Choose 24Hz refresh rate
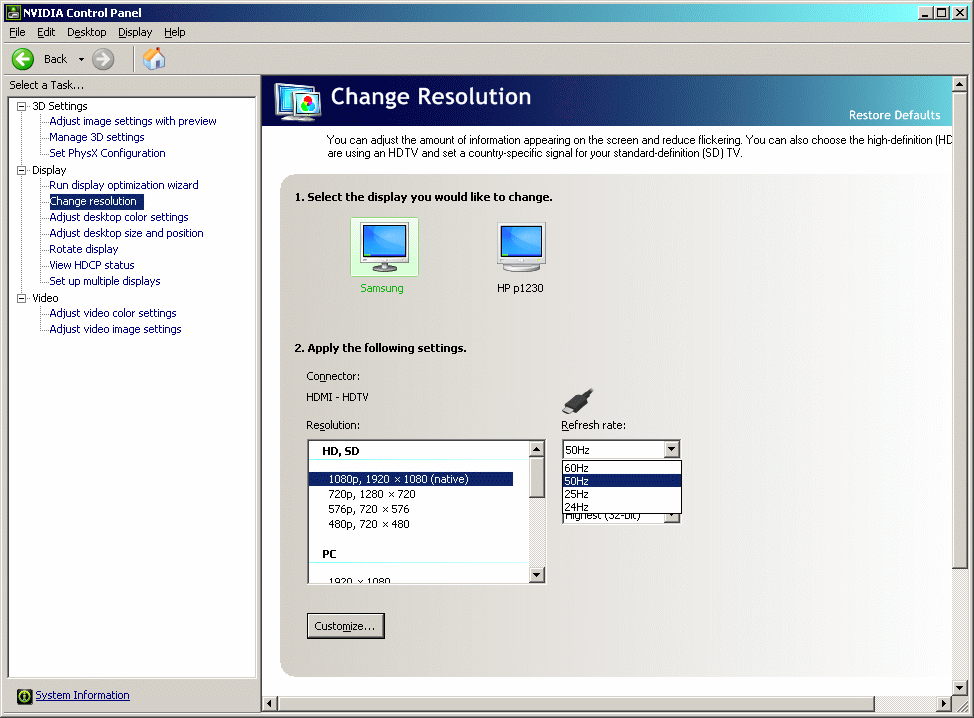Screen dimensions: 974x718 (x=622, y=507)
